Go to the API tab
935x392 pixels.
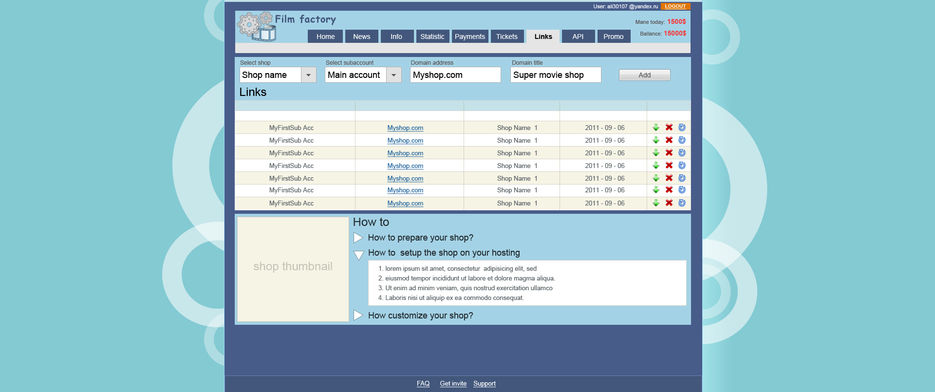click(x=578, y=36)
